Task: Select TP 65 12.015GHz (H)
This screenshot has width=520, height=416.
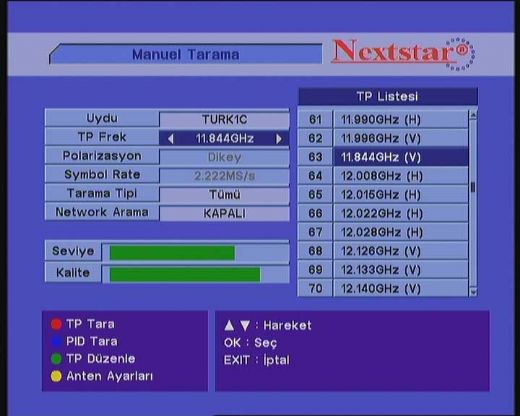Action: [x=383, y=195]
